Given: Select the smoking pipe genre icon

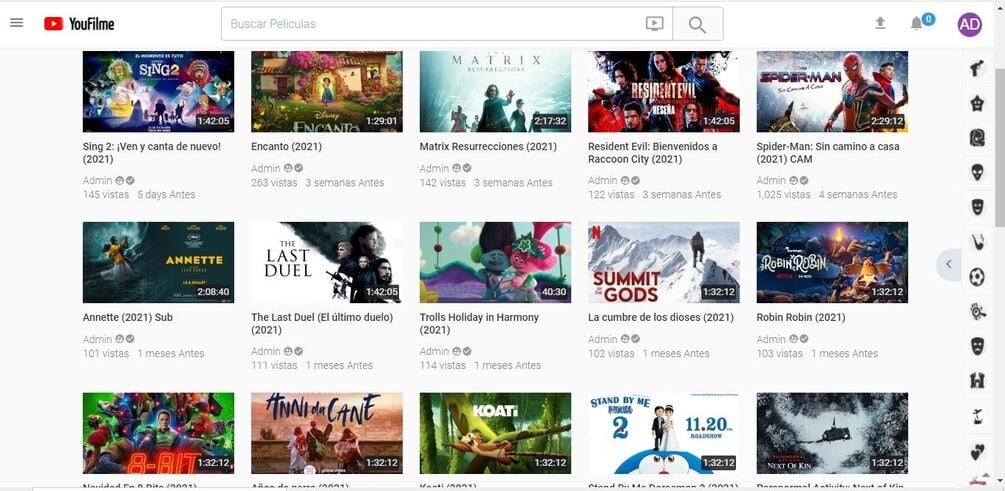Looking at the screenshot, I should tap(977, 242).
